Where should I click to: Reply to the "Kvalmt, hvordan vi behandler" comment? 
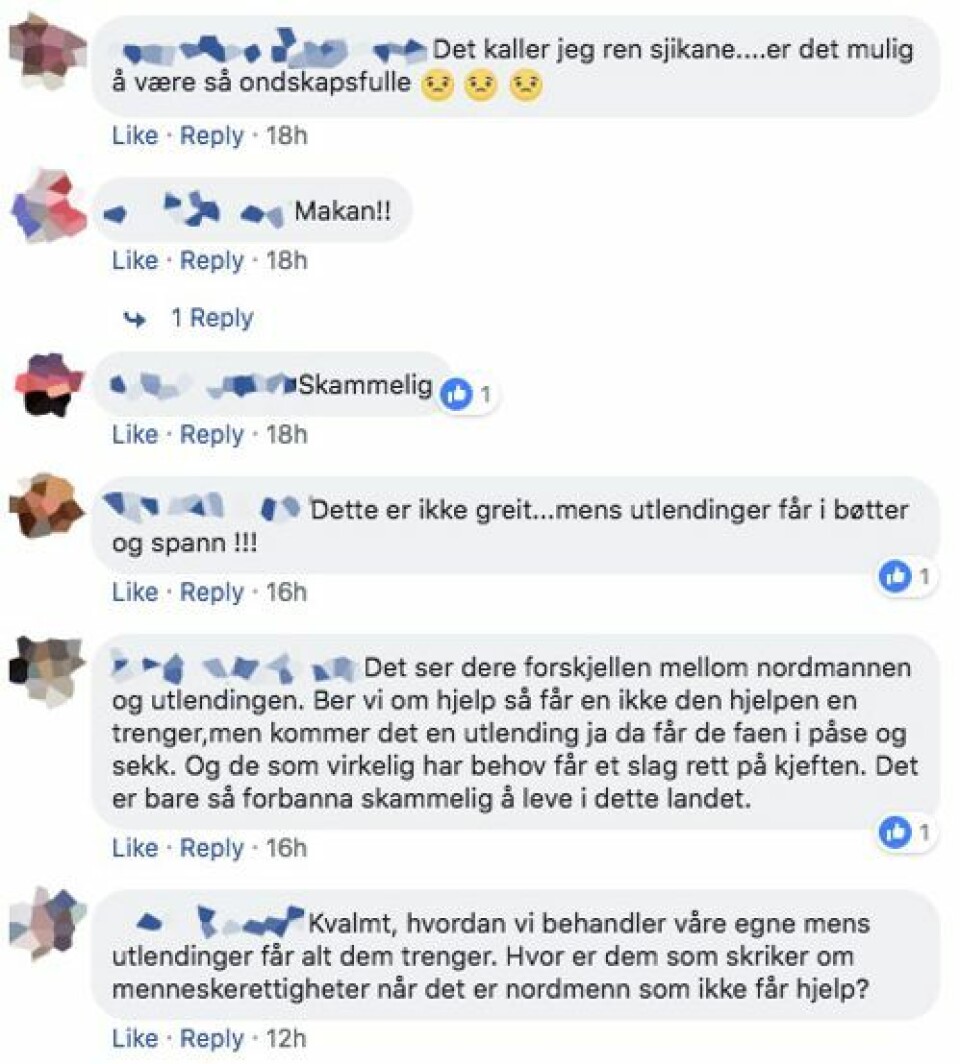tap(211, 1039)
